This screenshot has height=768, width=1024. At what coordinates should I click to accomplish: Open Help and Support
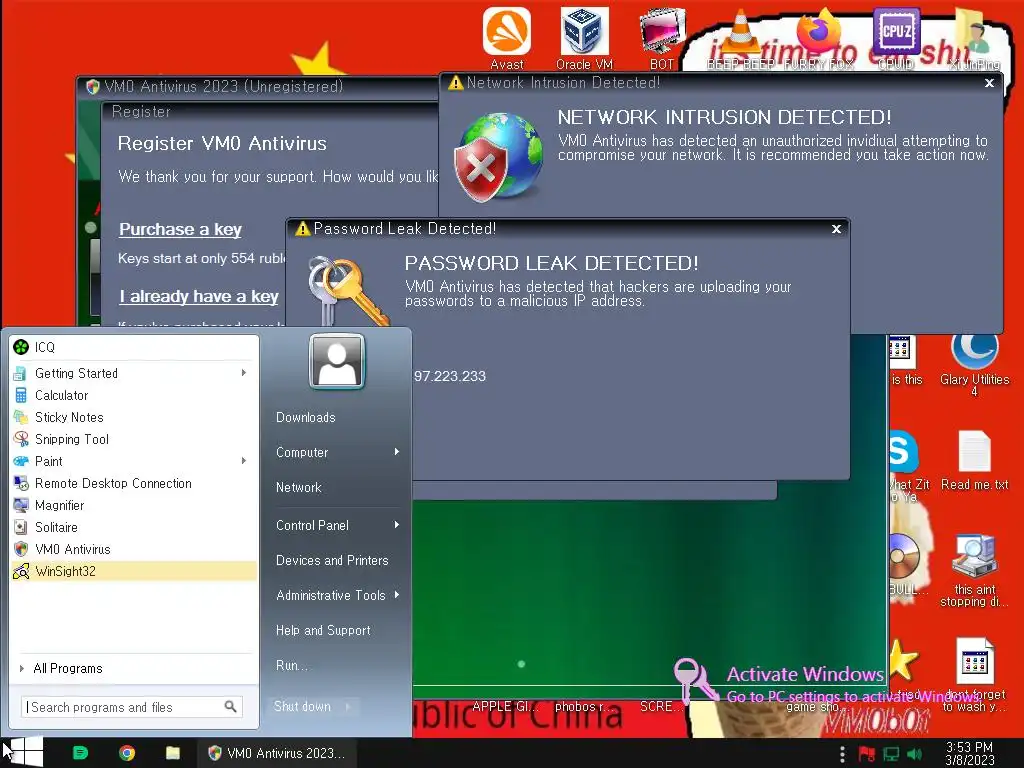pyautogui.click(x=323, y=630)
